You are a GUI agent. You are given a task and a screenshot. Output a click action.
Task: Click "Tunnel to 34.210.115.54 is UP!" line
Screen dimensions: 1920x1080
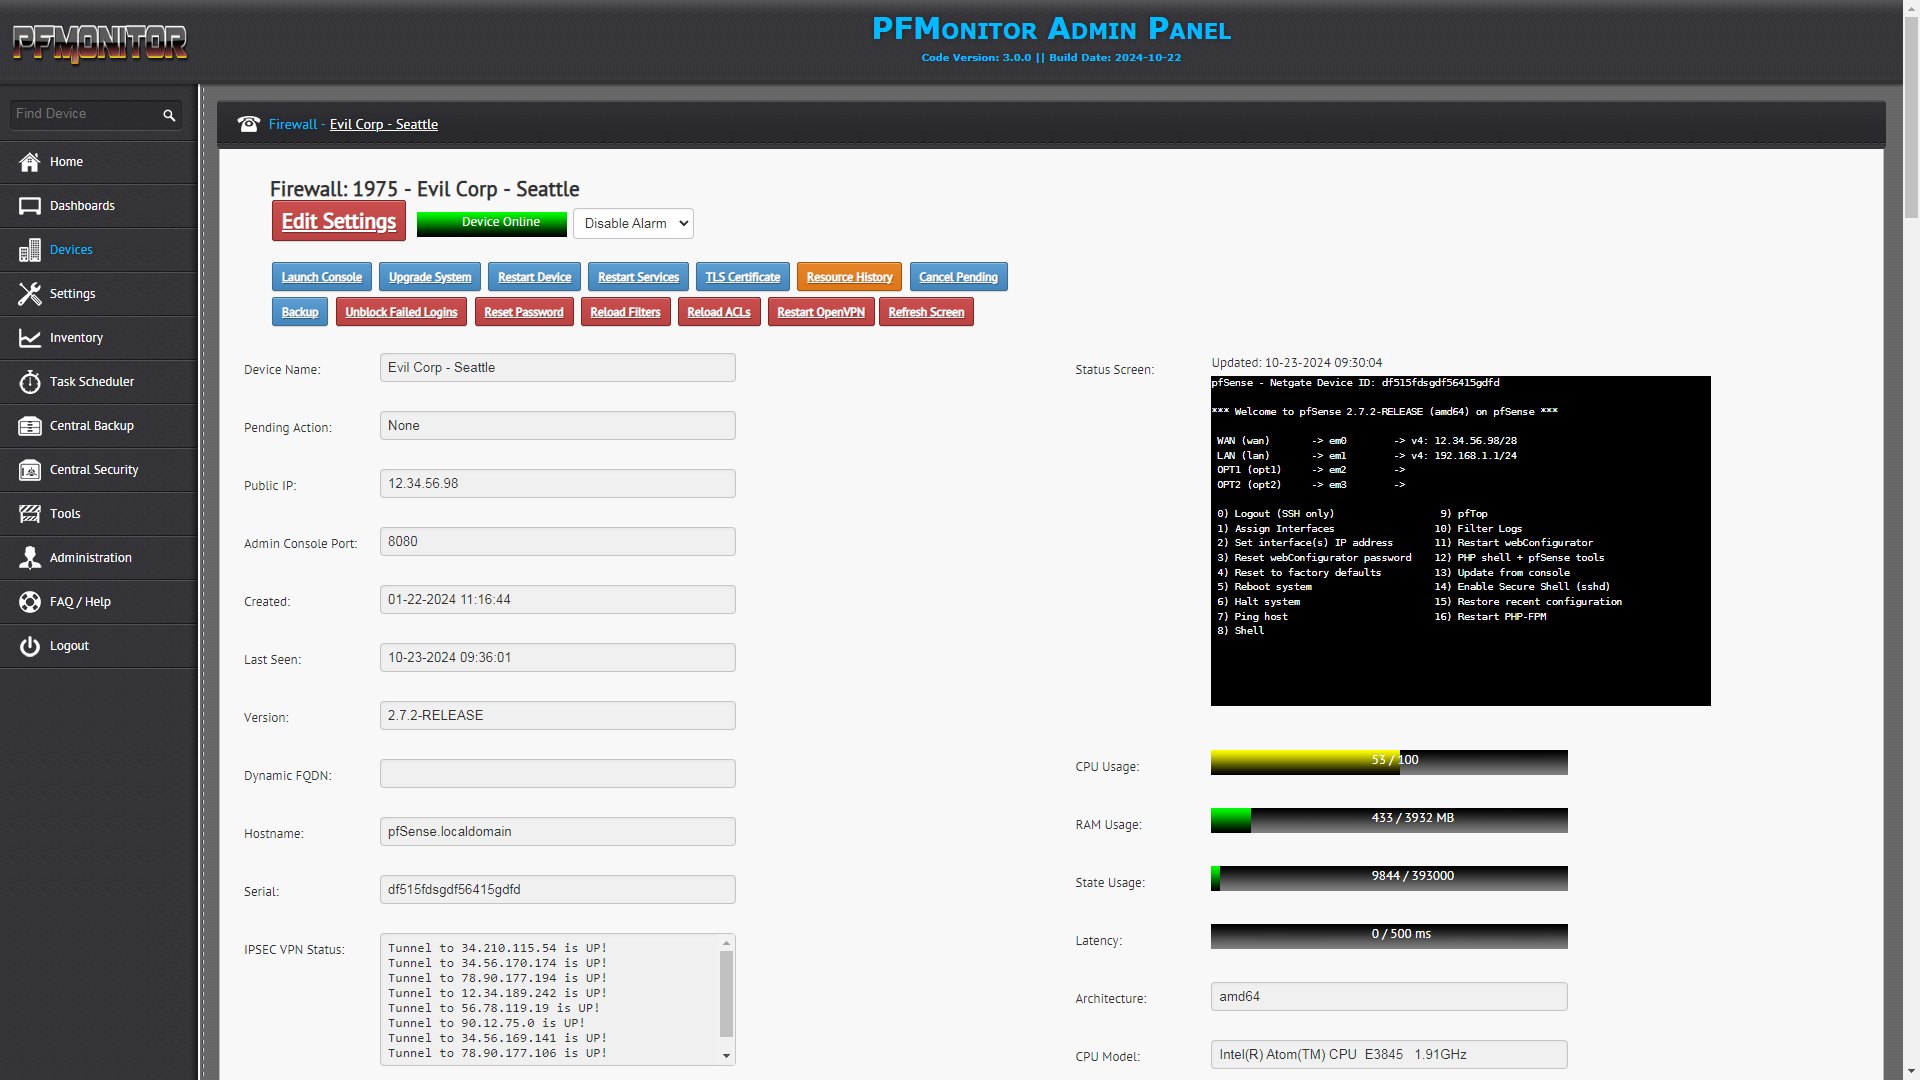tap(497, 948)
